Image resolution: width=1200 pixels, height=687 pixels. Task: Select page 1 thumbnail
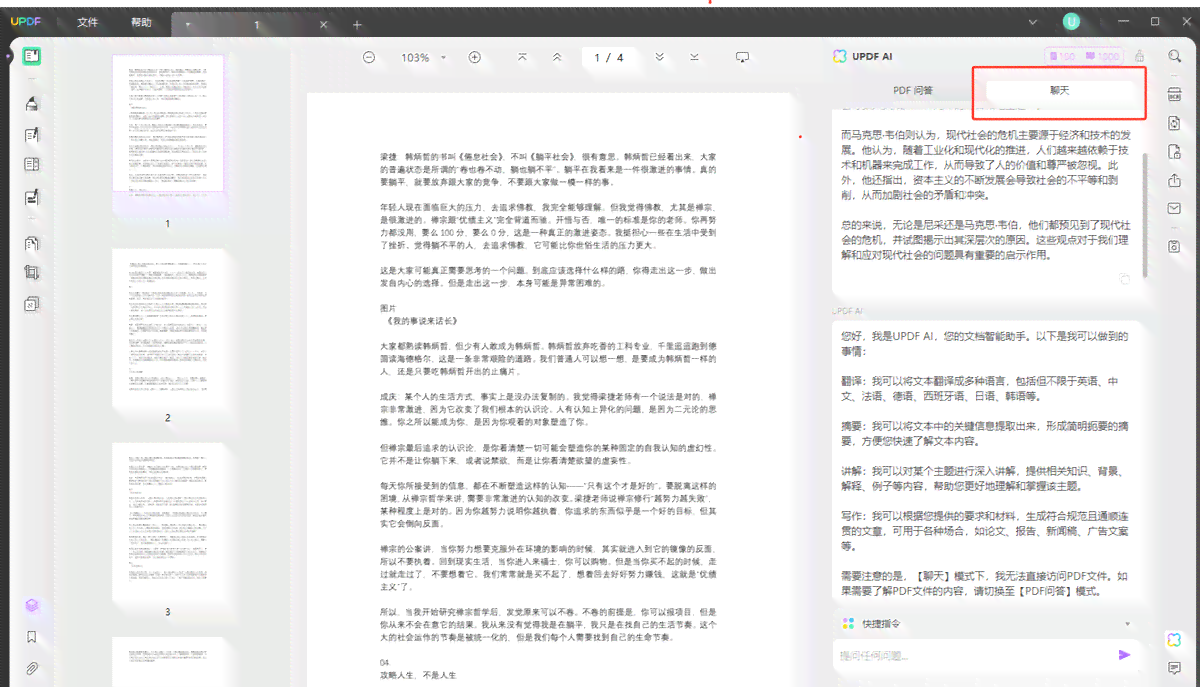[168, 123]
